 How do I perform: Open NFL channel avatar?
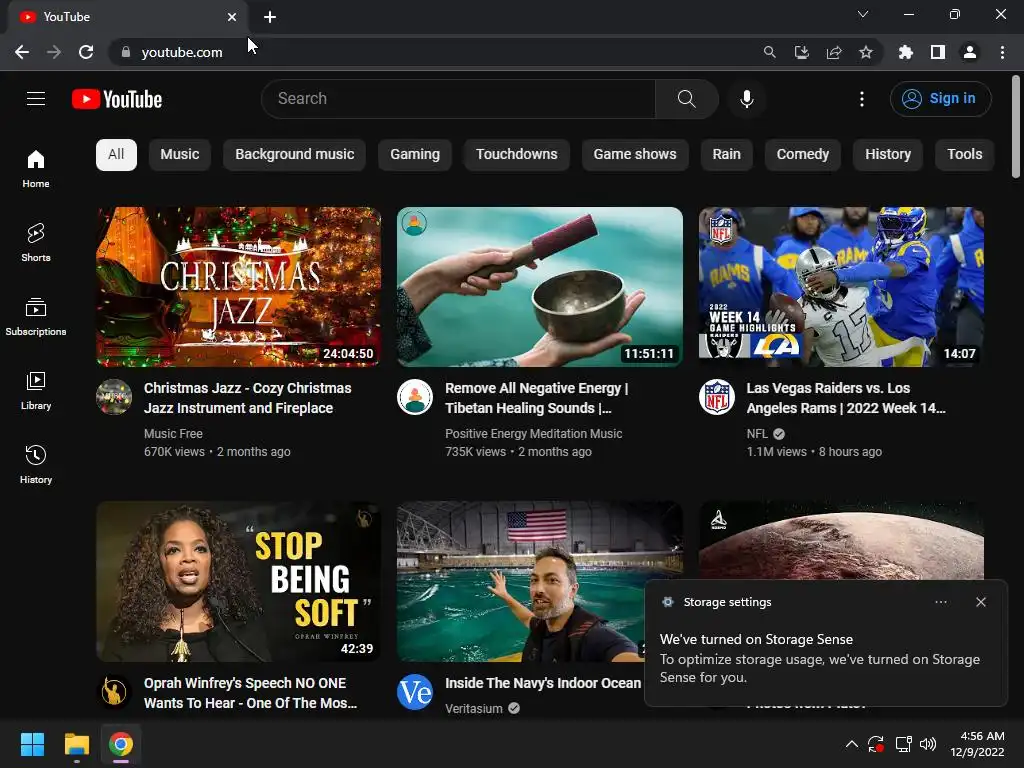click(716, 397)
